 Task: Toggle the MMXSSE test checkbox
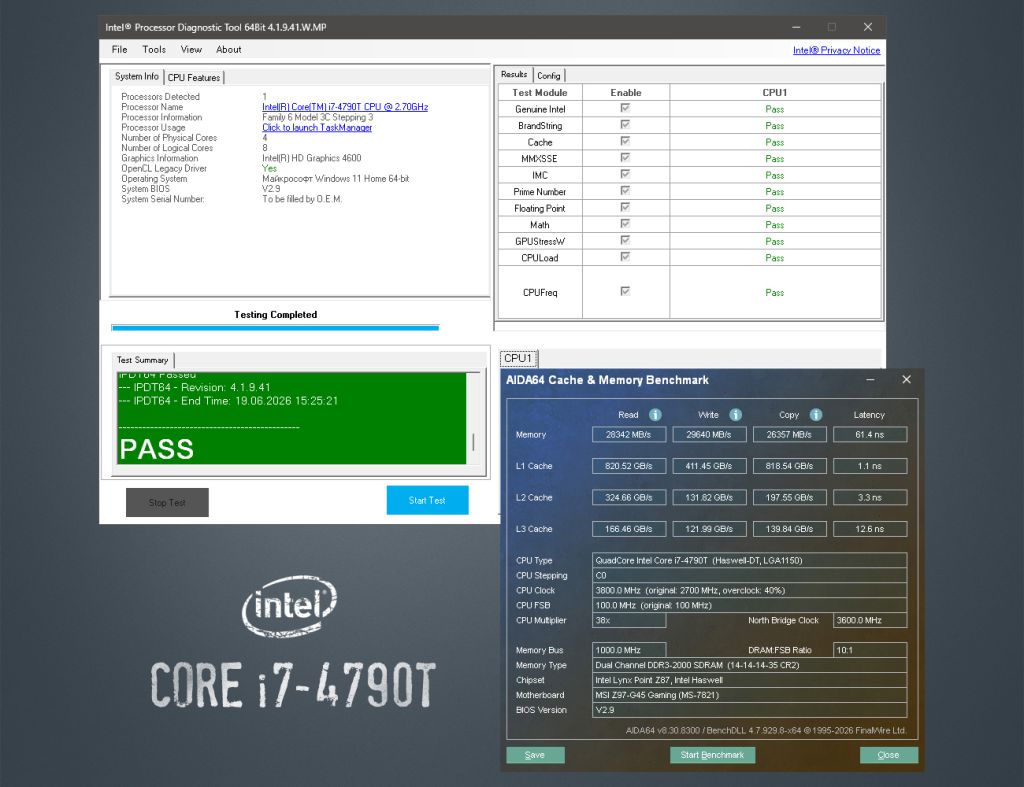(625, 157)
